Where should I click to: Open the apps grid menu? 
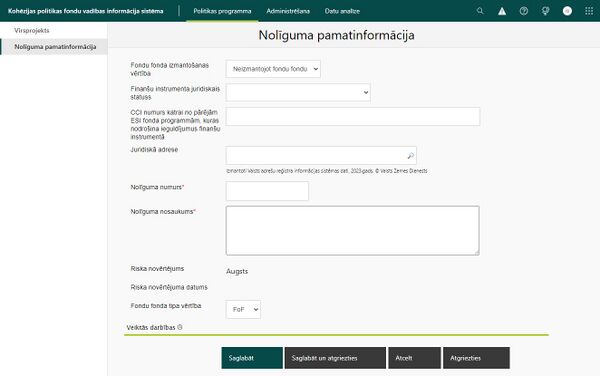click(x=589, y=11)
